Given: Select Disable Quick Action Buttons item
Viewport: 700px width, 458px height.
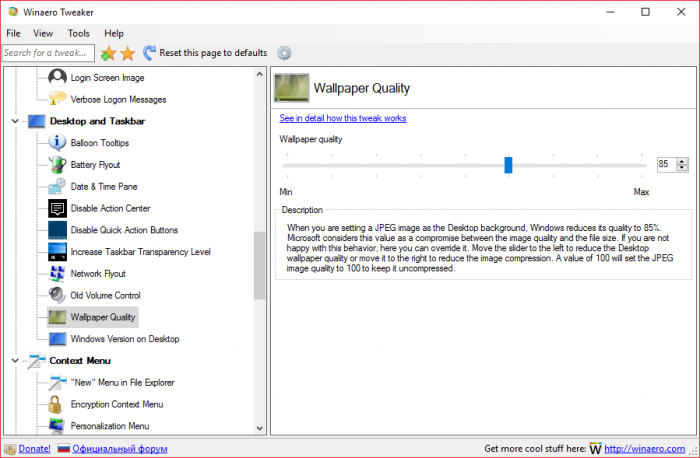Looking at the screenshot, I should click(124, 230).
